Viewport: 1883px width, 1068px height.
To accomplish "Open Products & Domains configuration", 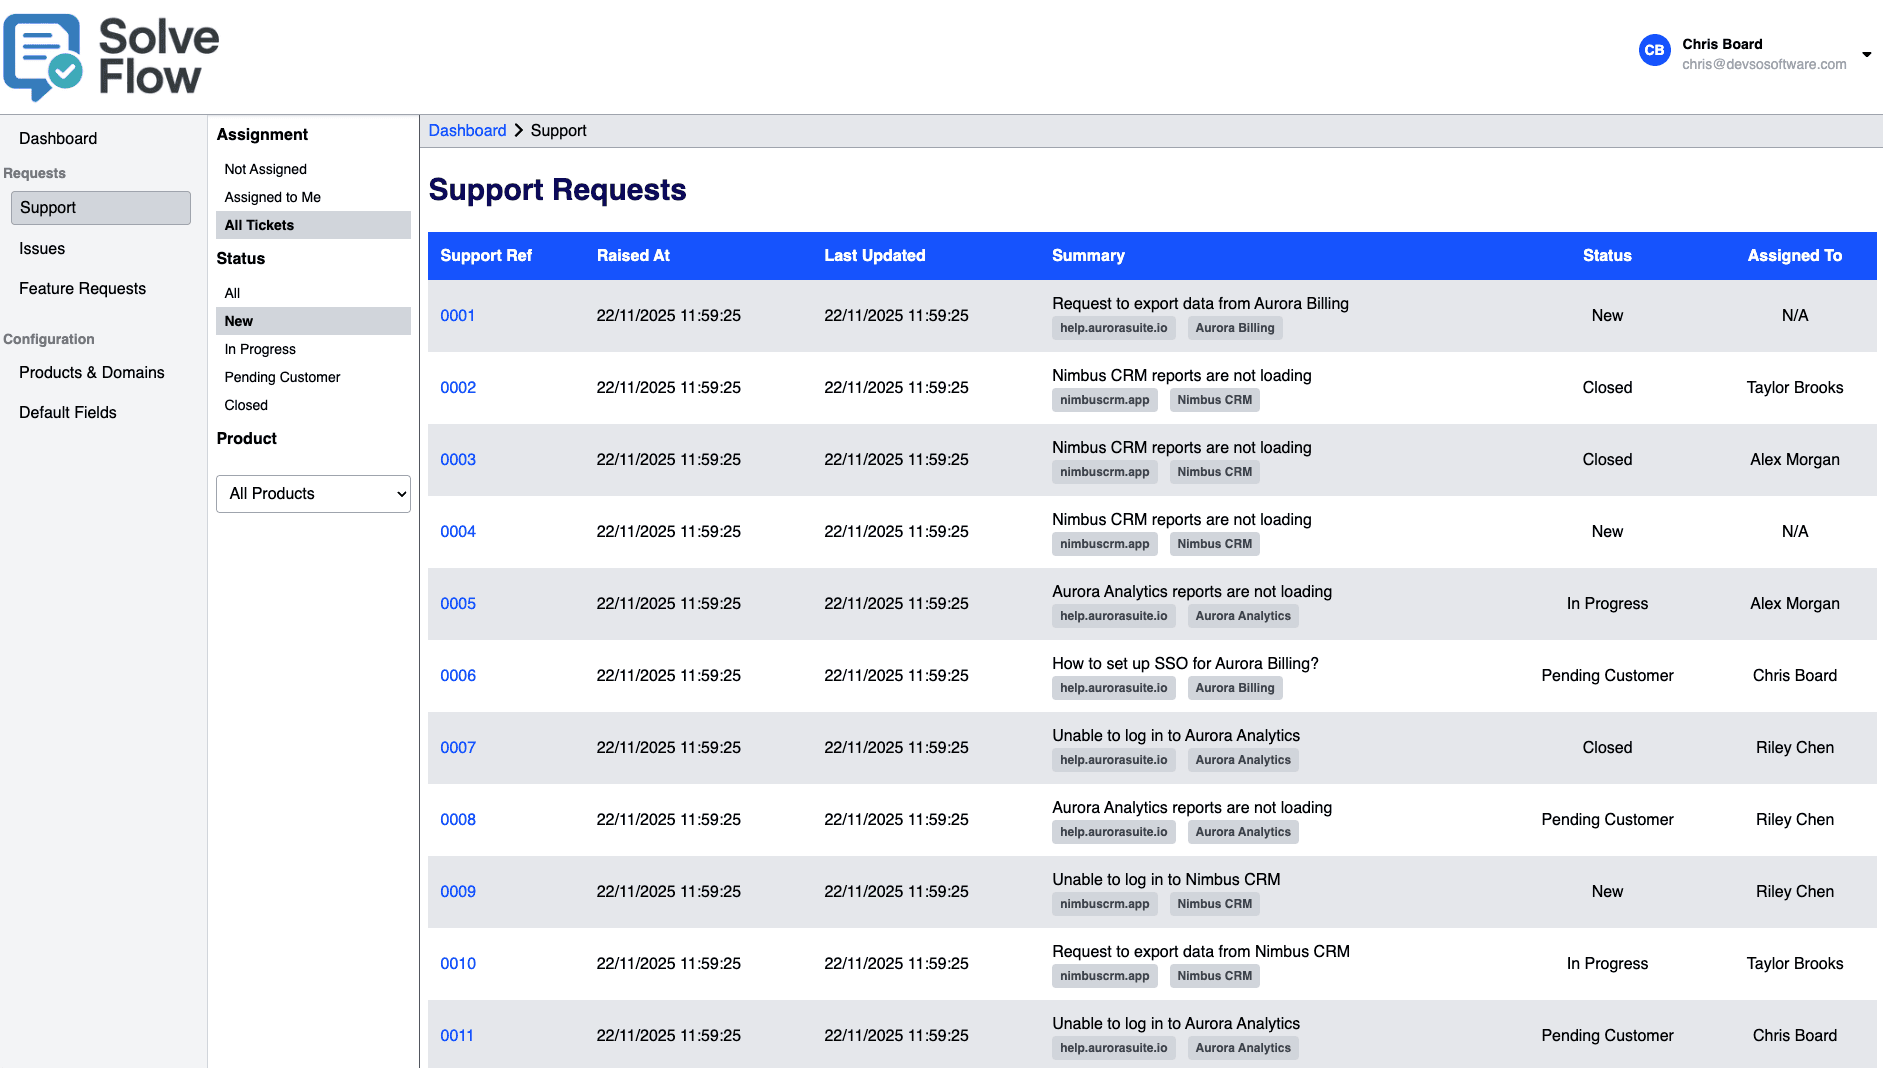I will coord(92,372).
